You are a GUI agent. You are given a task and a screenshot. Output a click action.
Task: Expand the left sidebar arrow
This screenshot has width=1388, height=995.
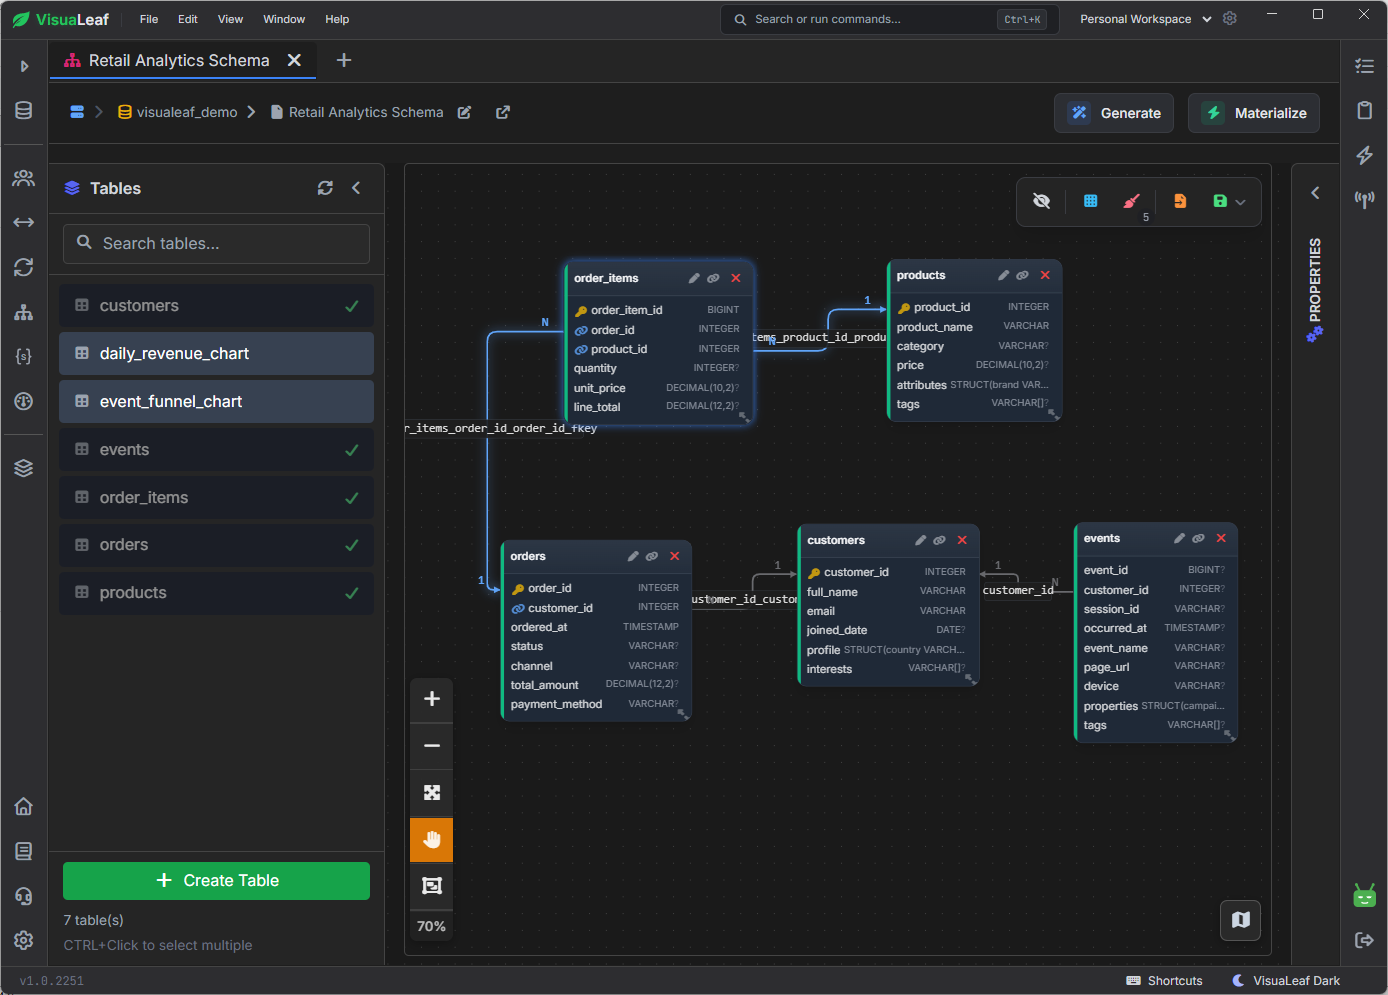click(x=24, y=66)
